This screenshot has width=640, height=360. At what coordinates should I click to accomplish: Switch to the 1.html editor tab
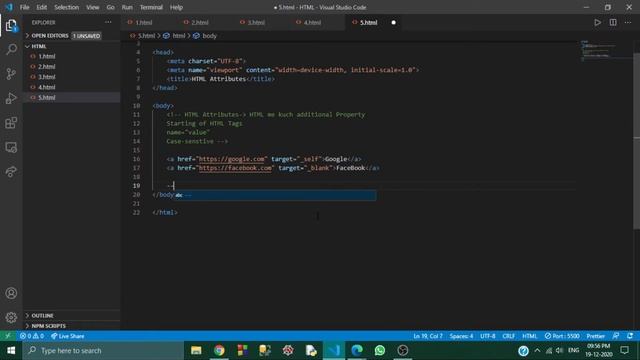[x=144, y=22]
